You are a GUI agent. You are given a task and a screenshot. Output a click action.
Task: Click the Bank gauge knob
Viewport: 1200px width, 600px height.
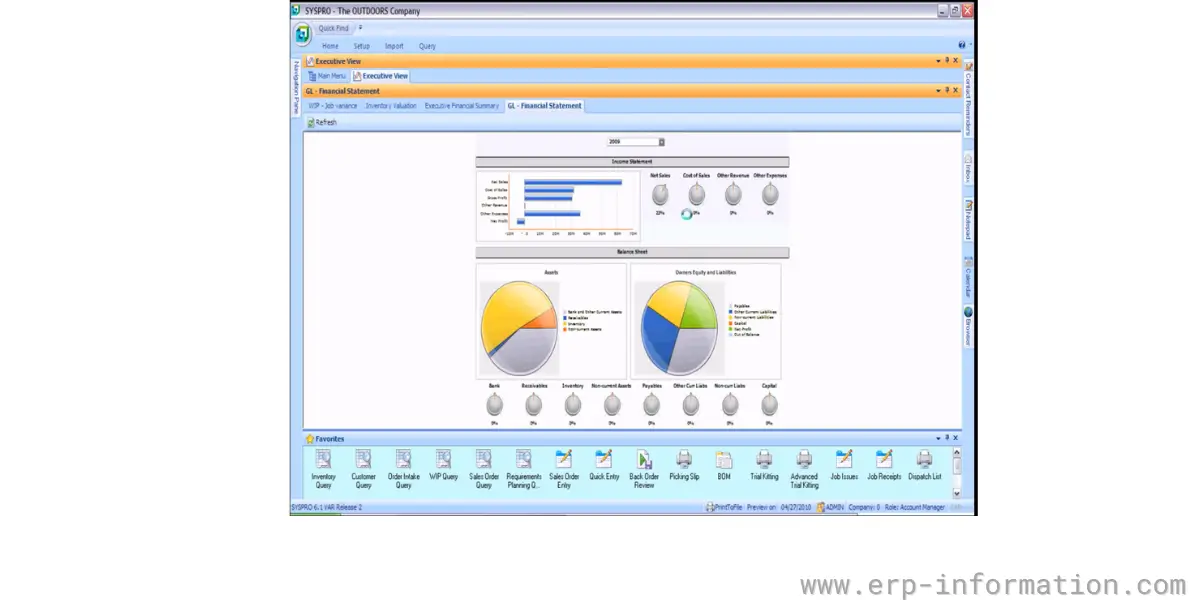(x=494, y=405)
